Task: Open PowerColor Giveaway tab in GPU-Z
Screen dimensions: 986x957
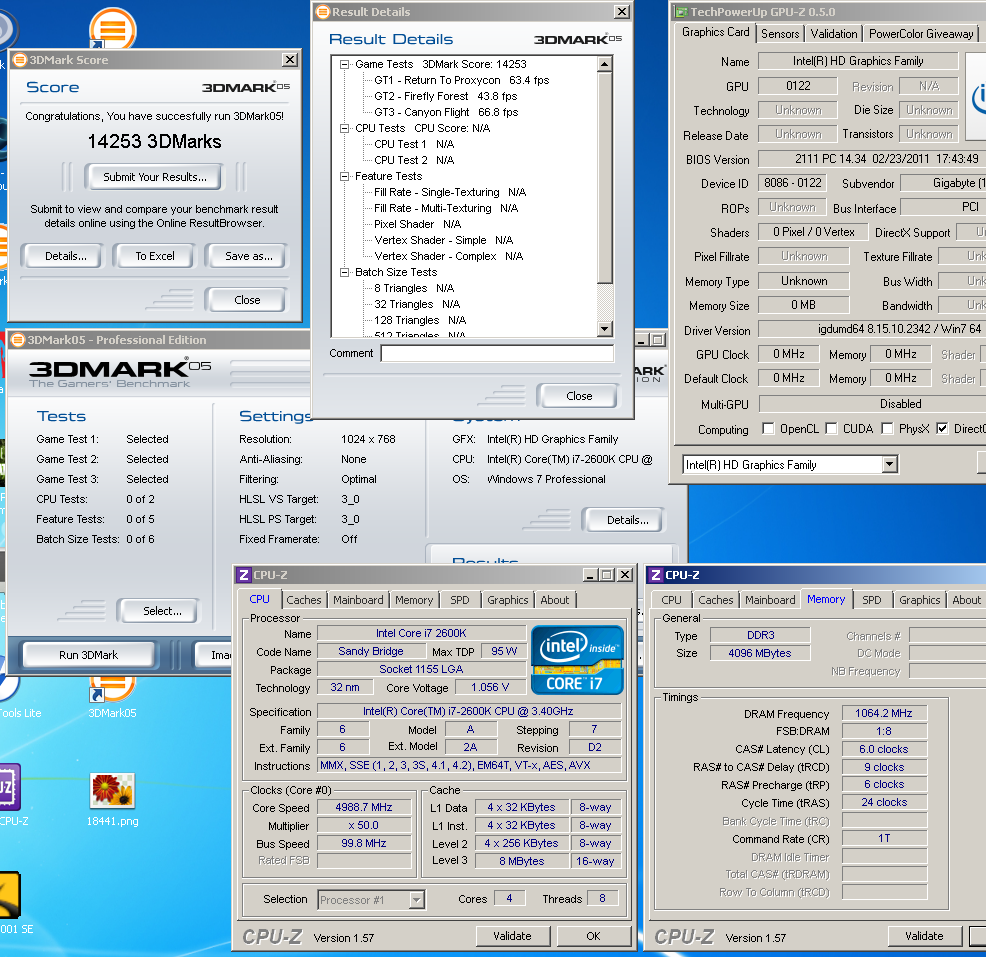Action: coord(921,34)
